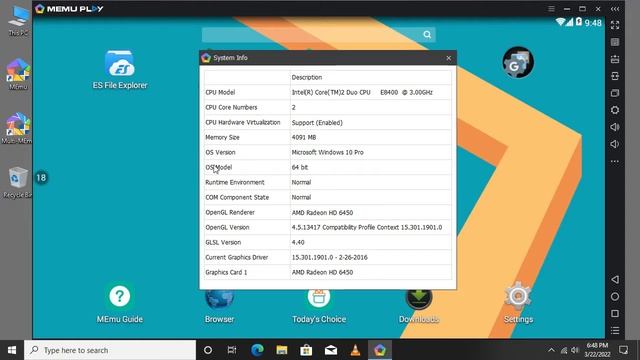Close the System Info dialog
The height and width of the screenshot is (360, 640).
click(449, 58)
